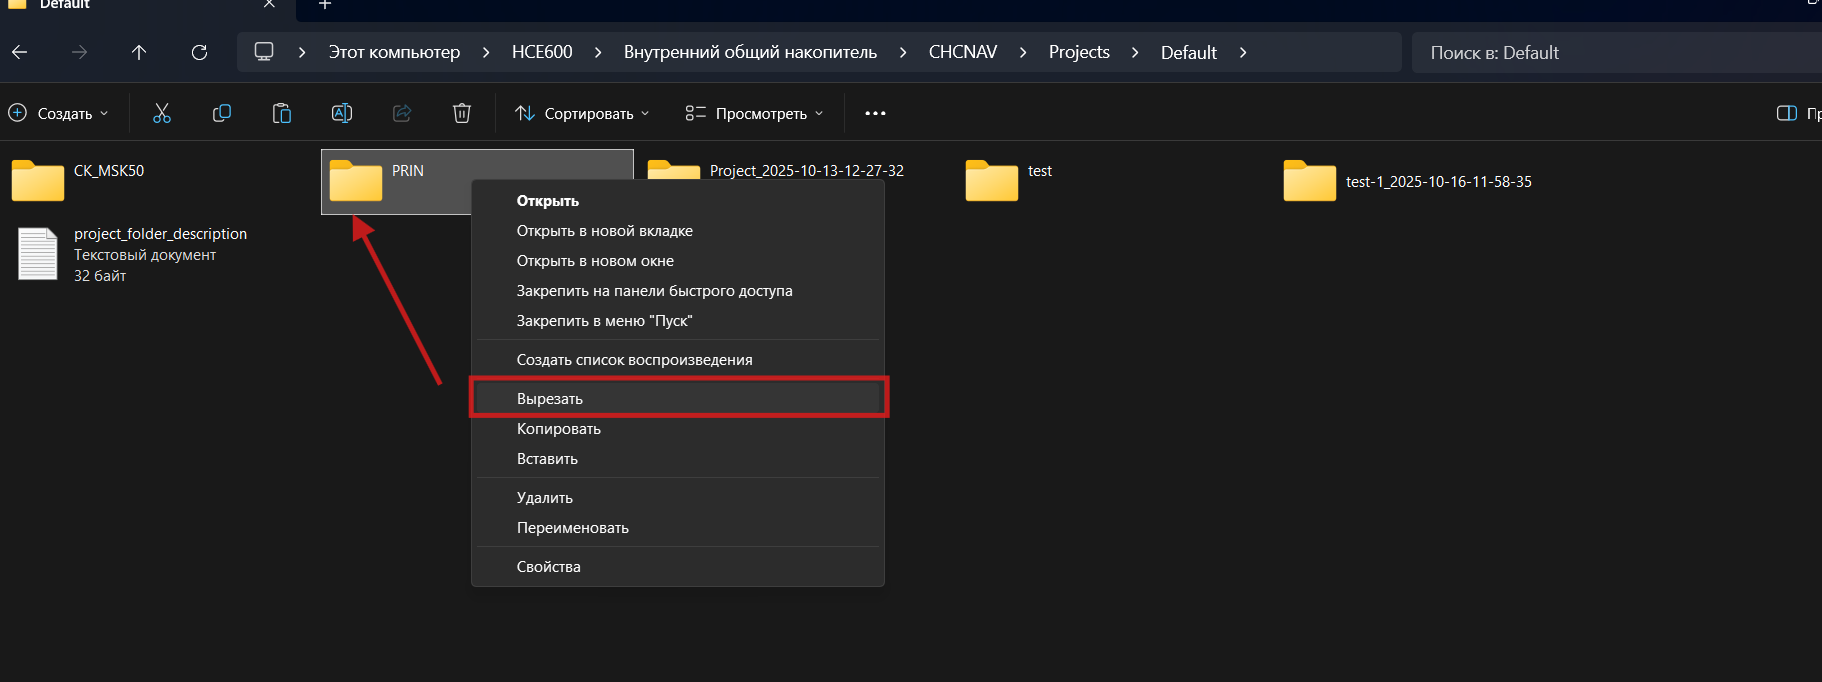
Task: Open the three-dots more options menu
Action: [x=875, y=113]
